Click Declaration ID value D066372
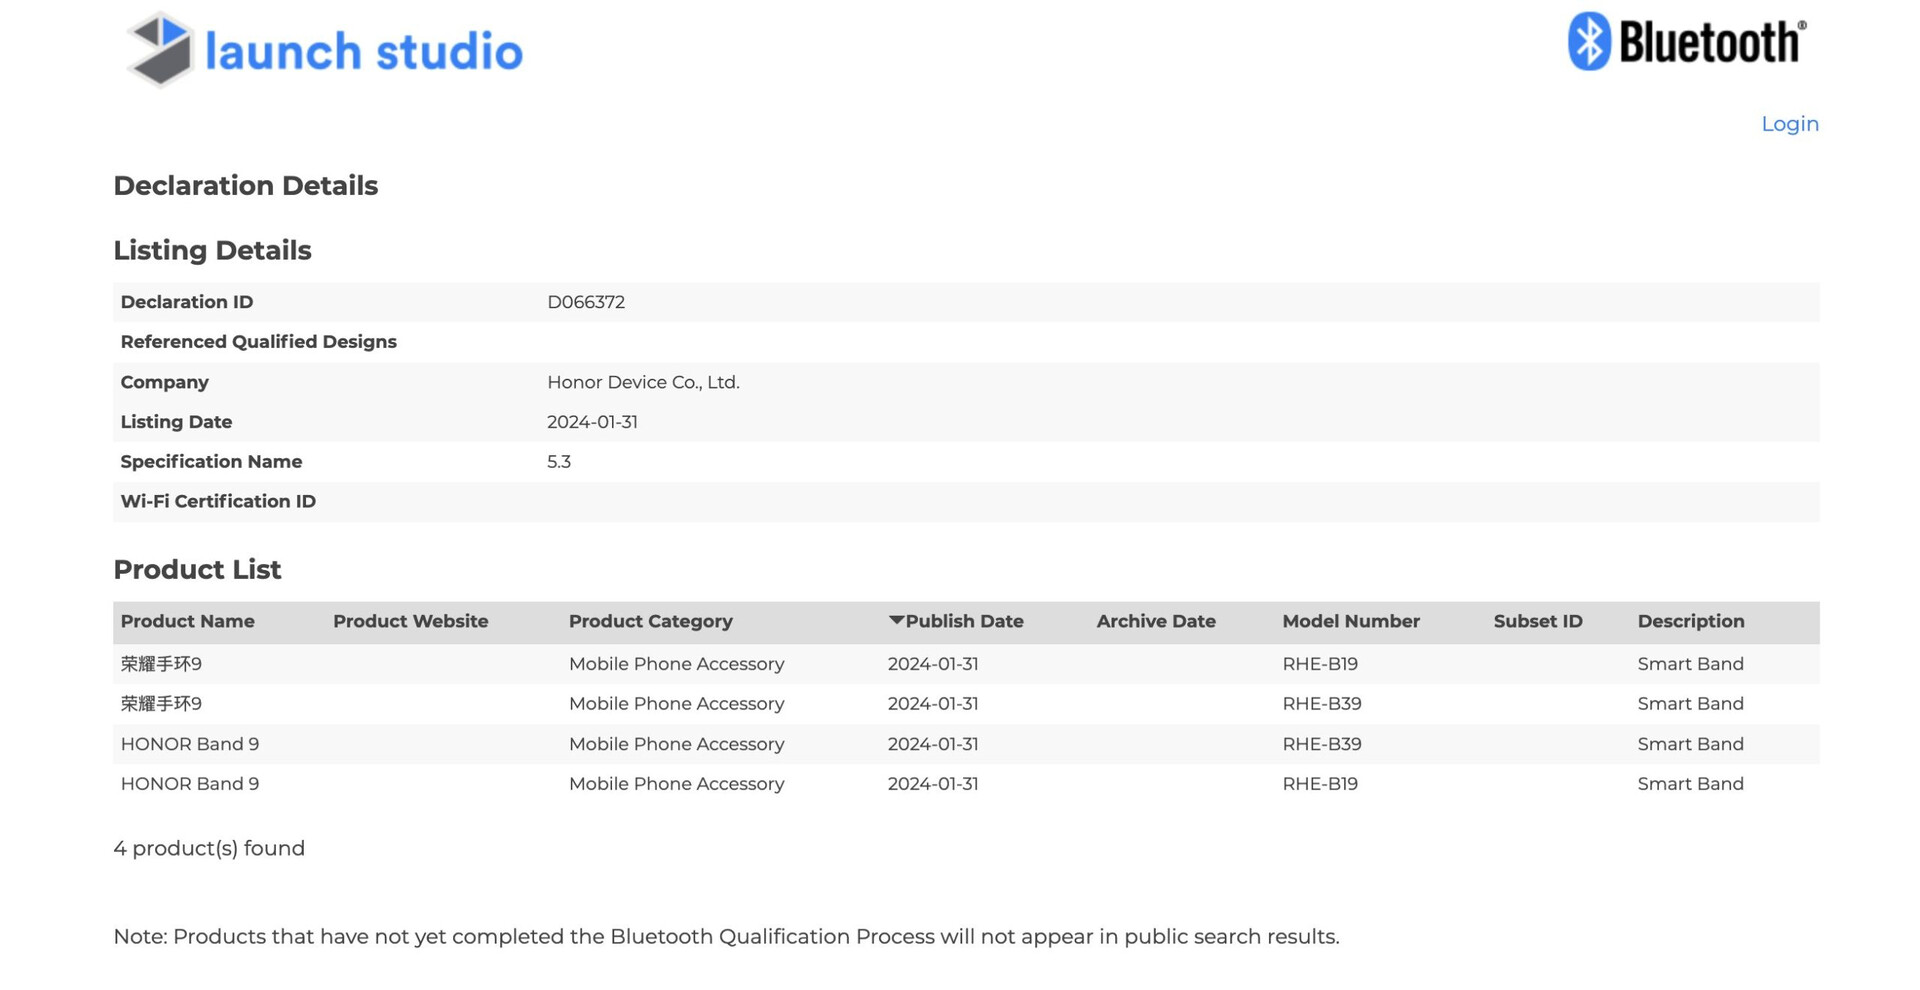 [x=585, y=302]
